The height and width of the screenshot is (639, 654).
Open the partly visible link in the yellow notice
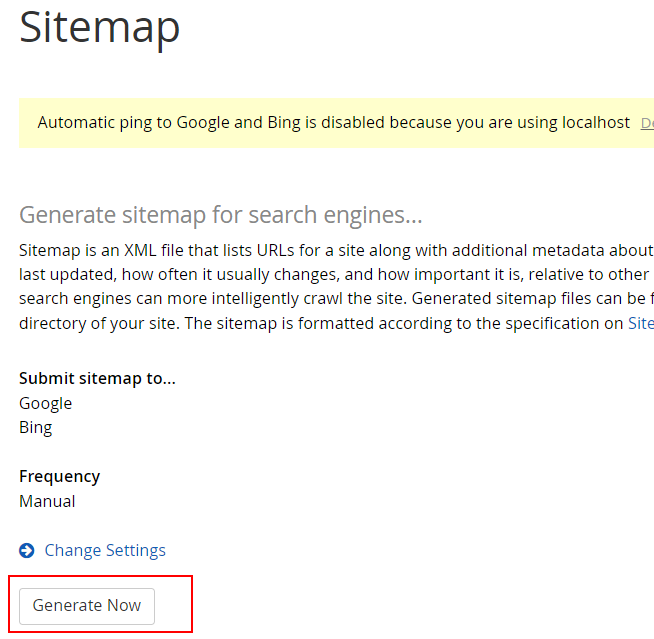pyautogui.click(x=647, y=123)
